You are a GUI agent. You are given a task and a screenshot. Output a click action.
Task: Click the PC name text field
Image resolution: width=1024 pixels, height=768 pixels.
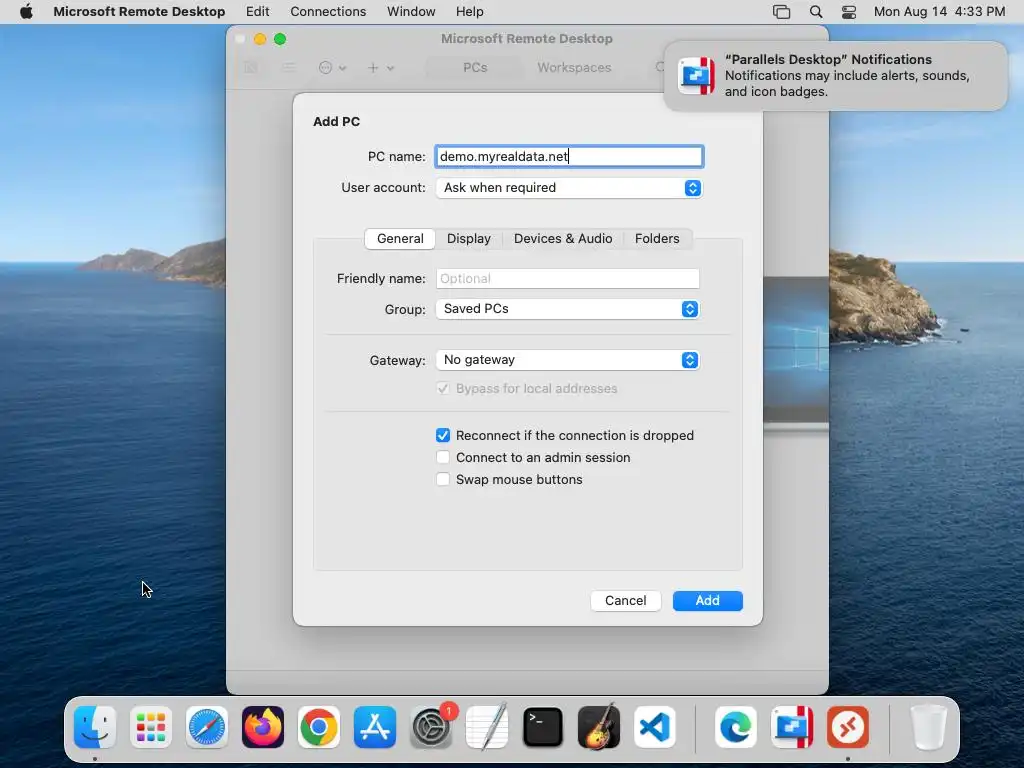tap(569, 157)
